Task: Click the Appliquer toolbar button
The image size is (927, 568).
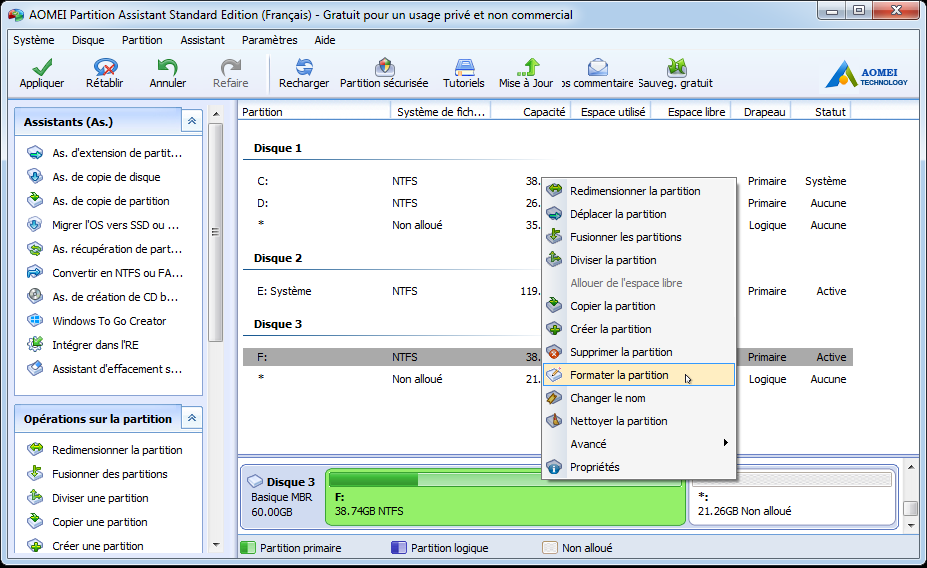Action: click(42, 74)
